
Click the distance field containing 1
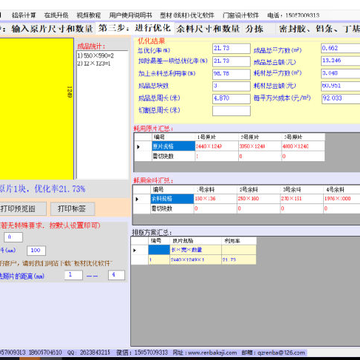coord(73,275)
